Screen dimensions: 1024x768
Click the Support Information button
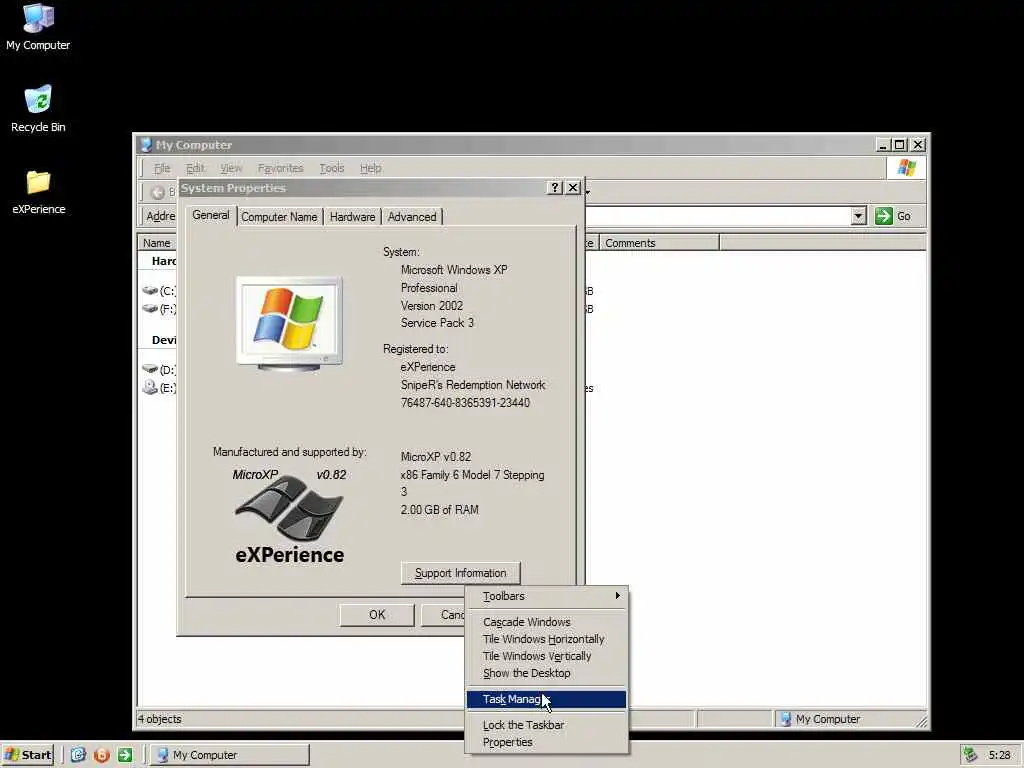(460, 573)
